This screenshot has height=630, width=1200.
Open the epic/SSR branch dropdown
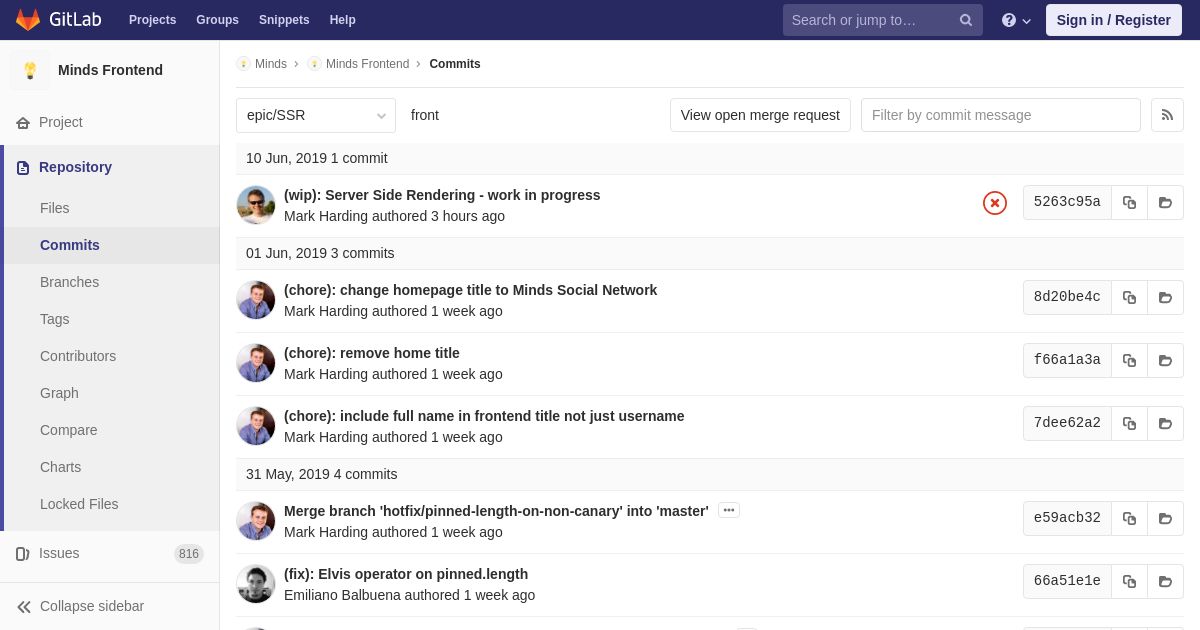pos(316,115)
